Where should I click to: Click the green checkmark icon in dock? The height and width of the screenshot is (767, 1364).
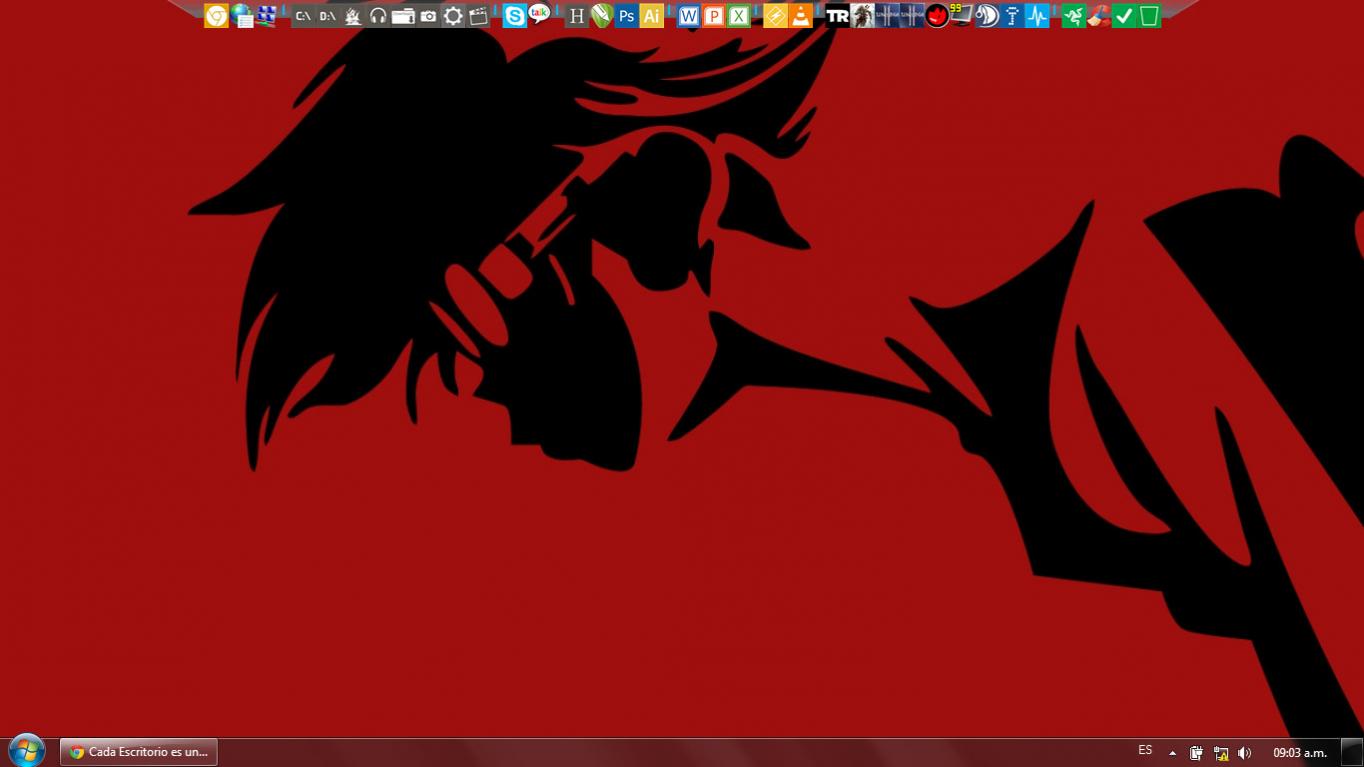[1123, 16]
